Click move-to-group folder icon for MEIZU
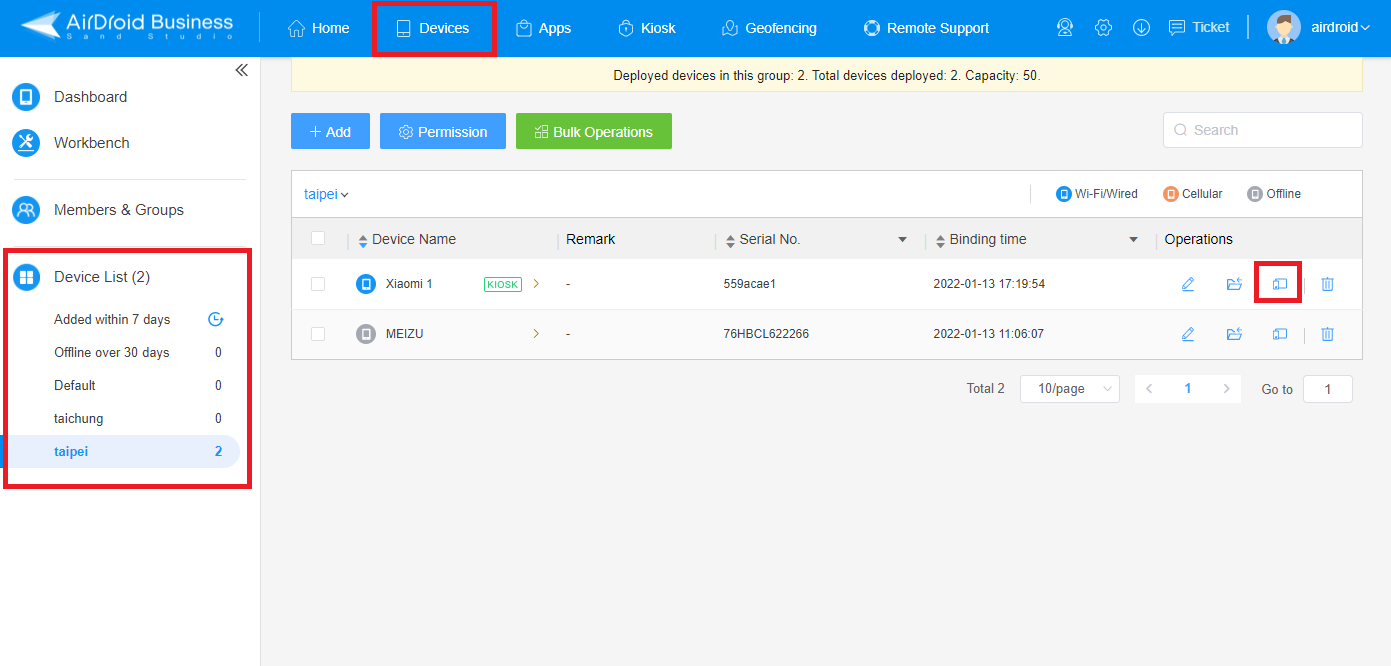 point(1234,334)
